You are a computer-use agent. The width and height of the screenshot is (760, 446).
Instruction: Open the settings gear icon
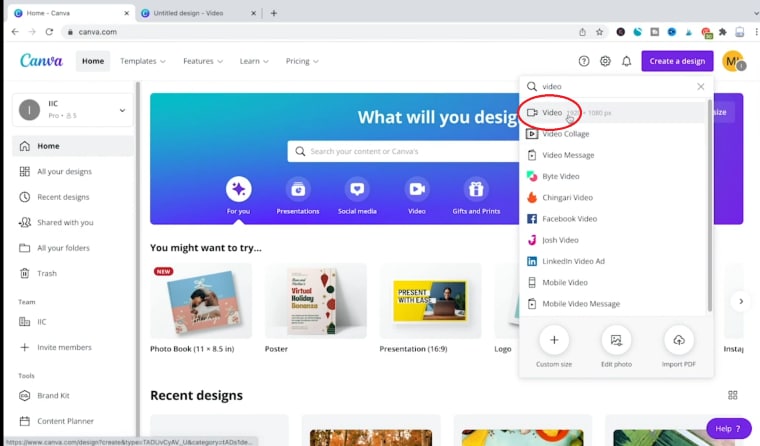pos(605,61)
